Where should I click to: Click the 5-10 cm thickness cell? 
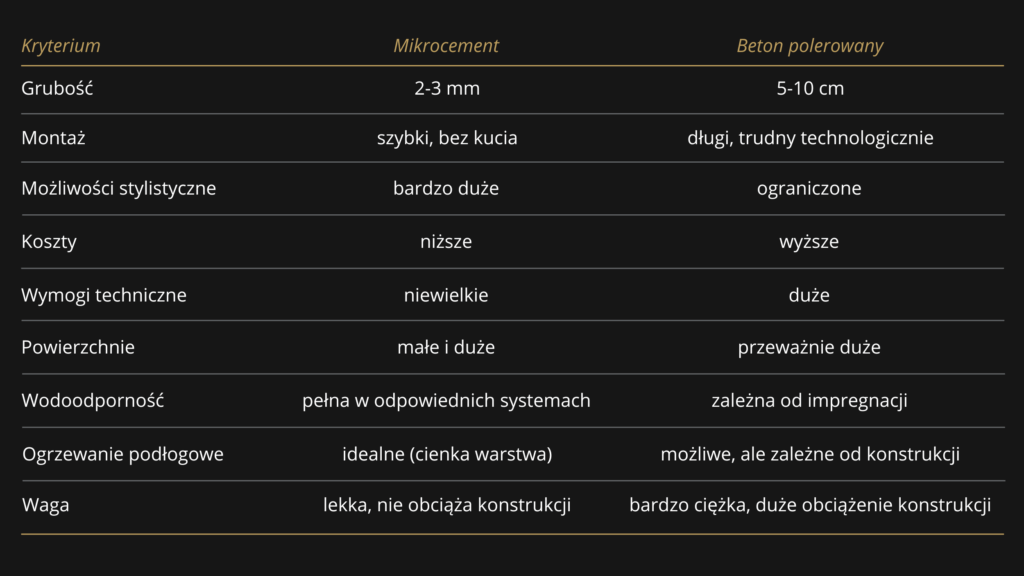[x=810, y=88]
